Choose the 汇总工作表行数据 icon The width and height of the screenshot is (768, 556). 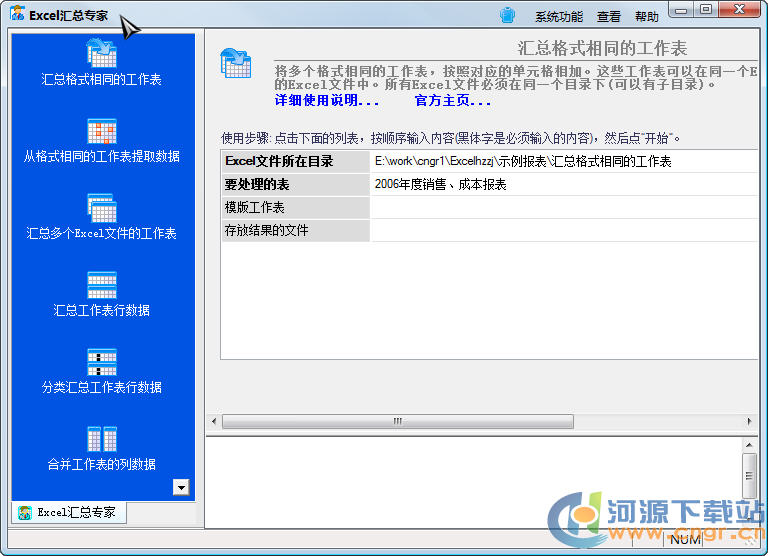[102, 285]
